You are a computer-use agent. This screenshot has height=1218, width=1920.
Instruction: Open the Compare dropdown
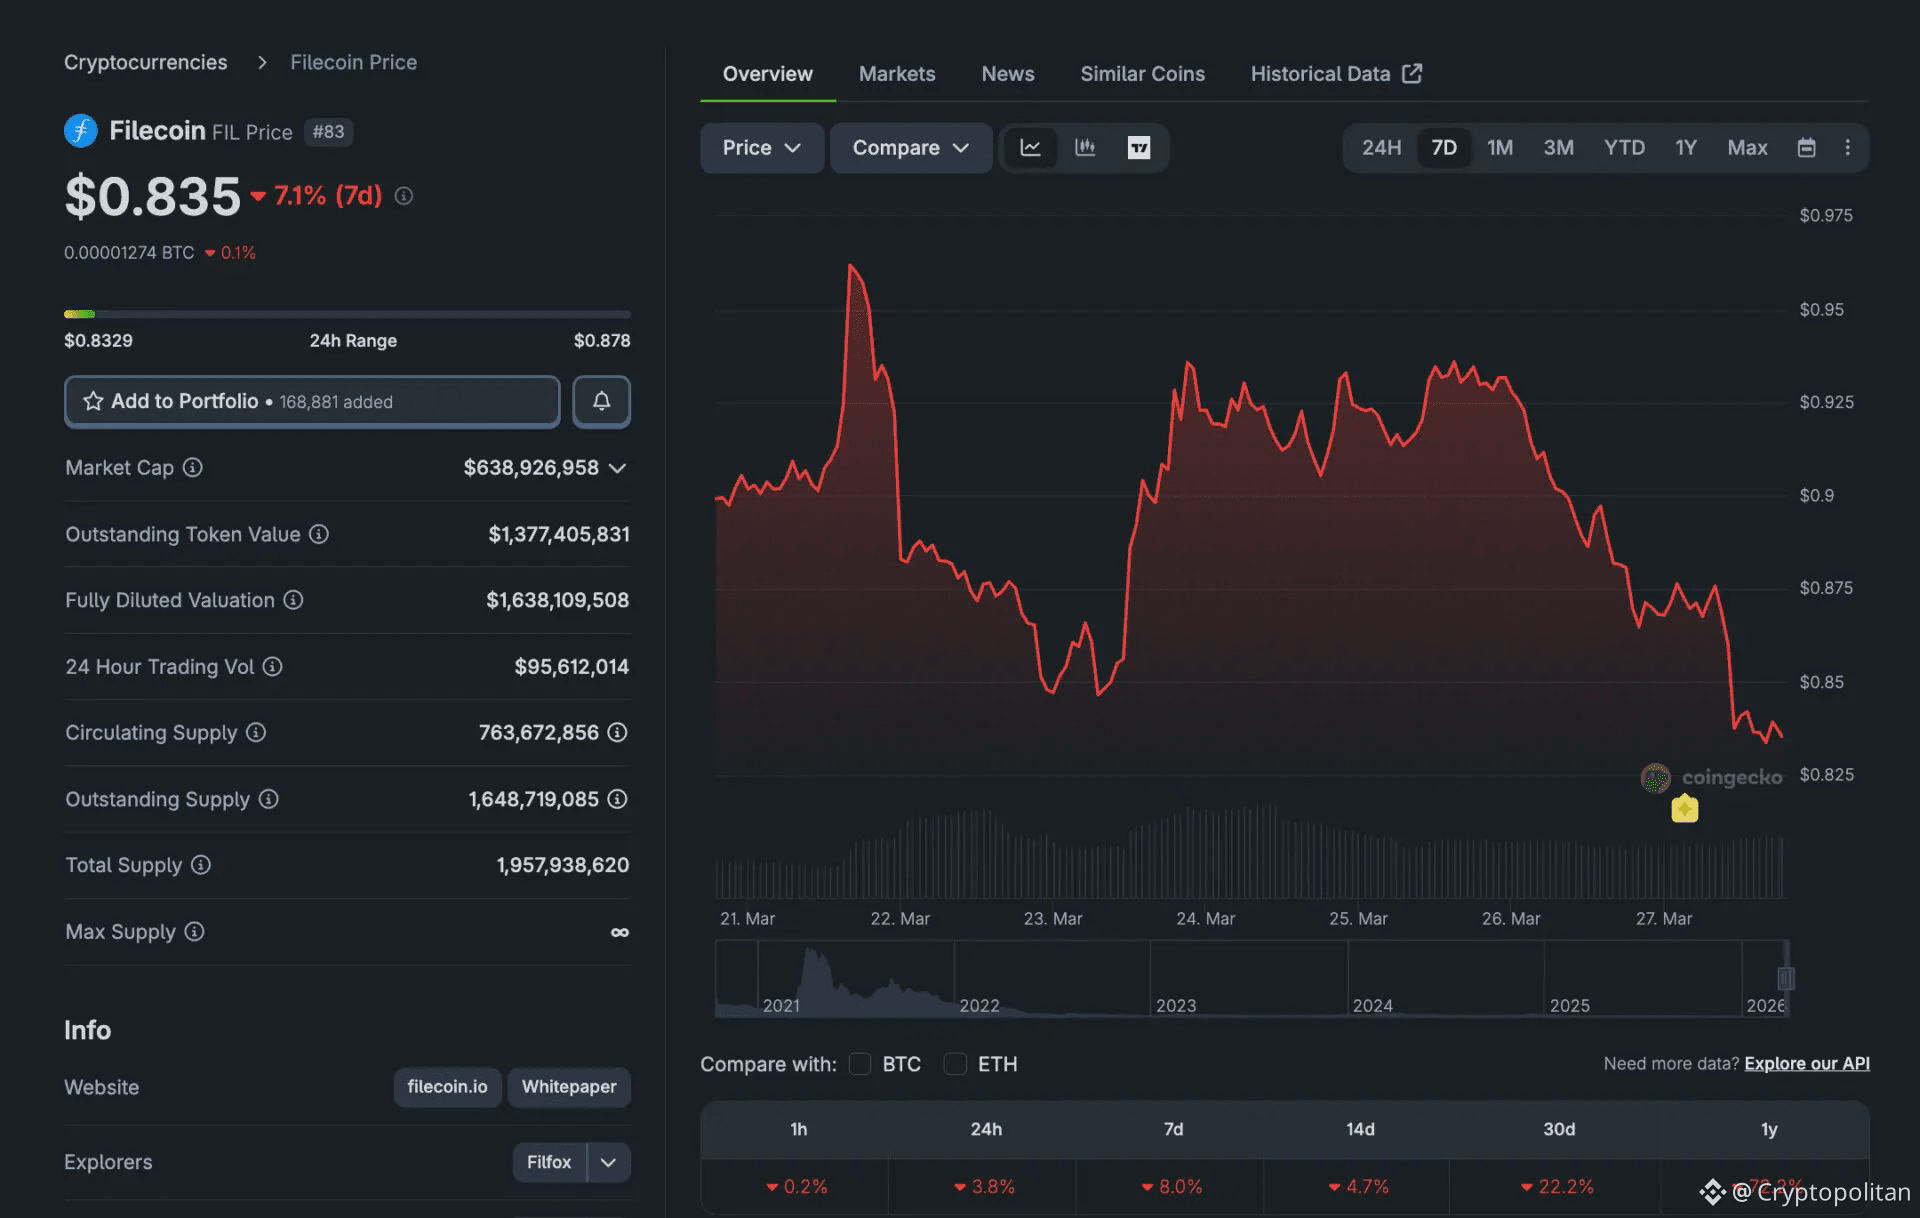[911, 148]
